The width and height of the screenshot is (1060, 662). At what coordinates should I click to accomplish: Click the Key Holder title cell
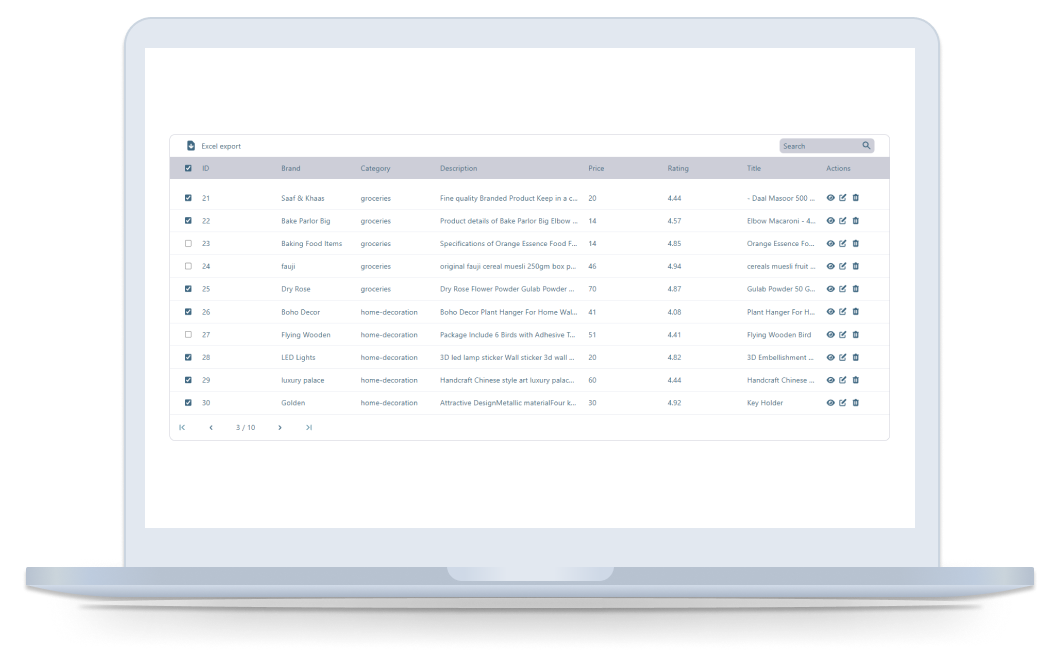[x=765, y=403]
